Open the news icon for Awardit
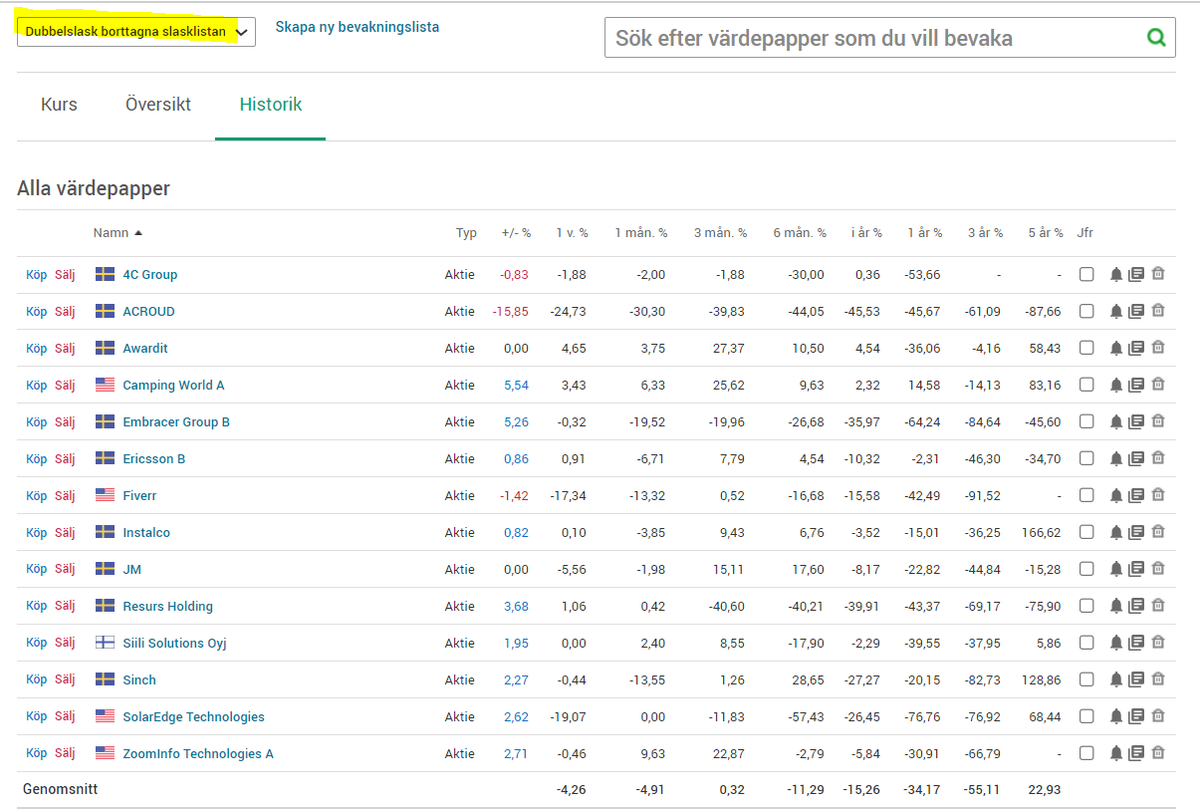This screenshot has width=1200, height=809. (x=1136, y=348)
